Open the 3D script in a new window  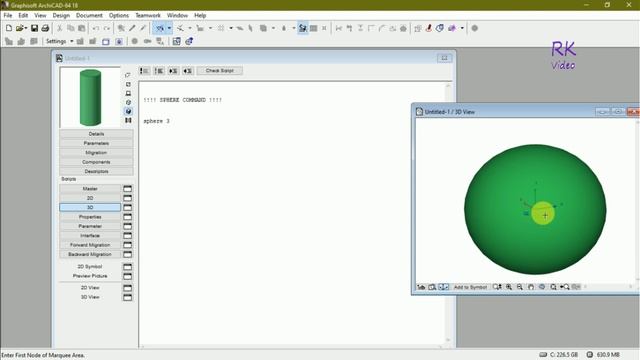coord(127,207)
